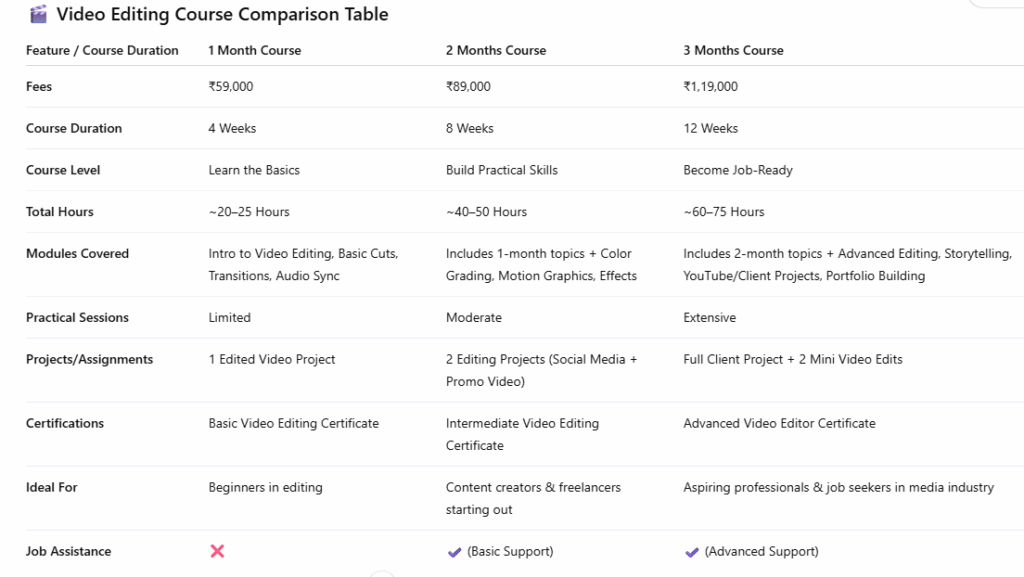1024x577 pixels.
Task: Click the Beginners in editing cell
Action: 265,487
